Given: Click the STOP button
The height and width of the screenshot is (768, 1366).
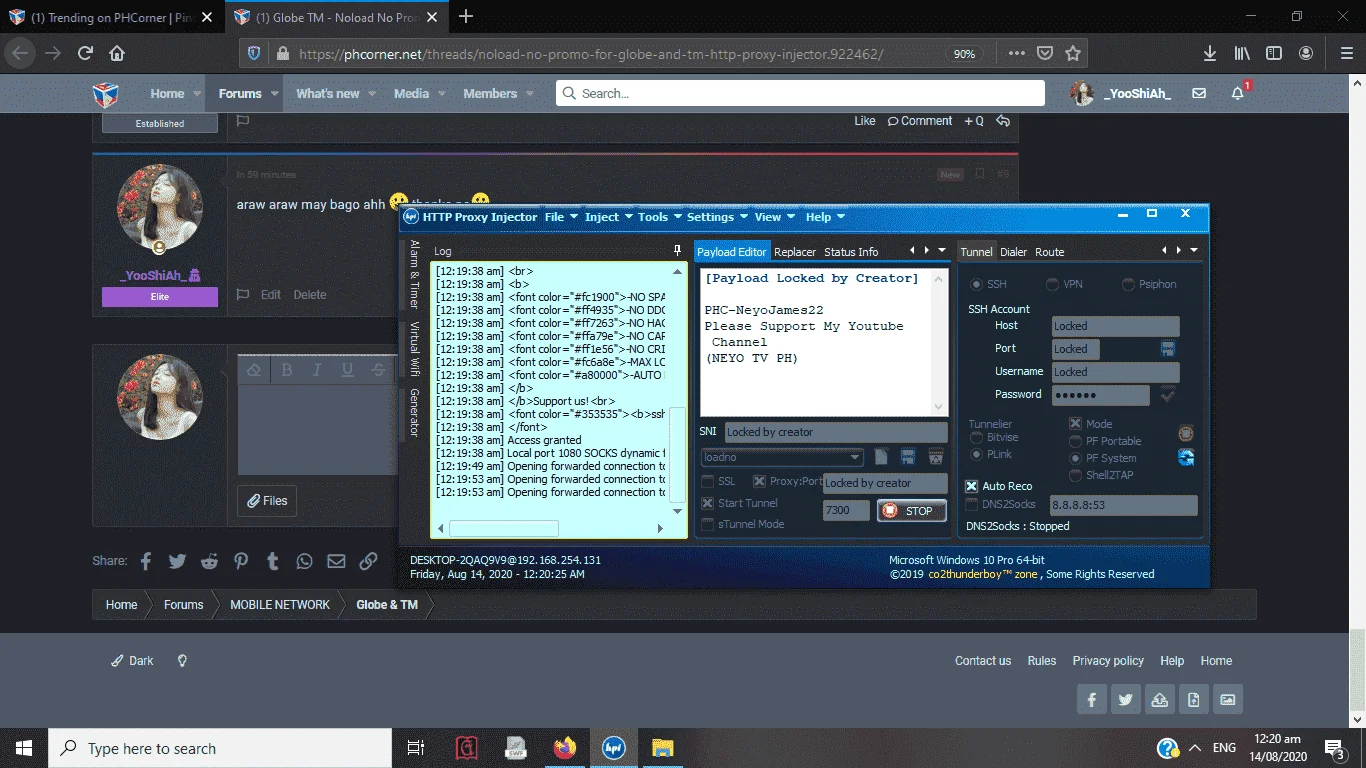Looking at the screenshot, I should pyautogui.click(x=911, y=511).
